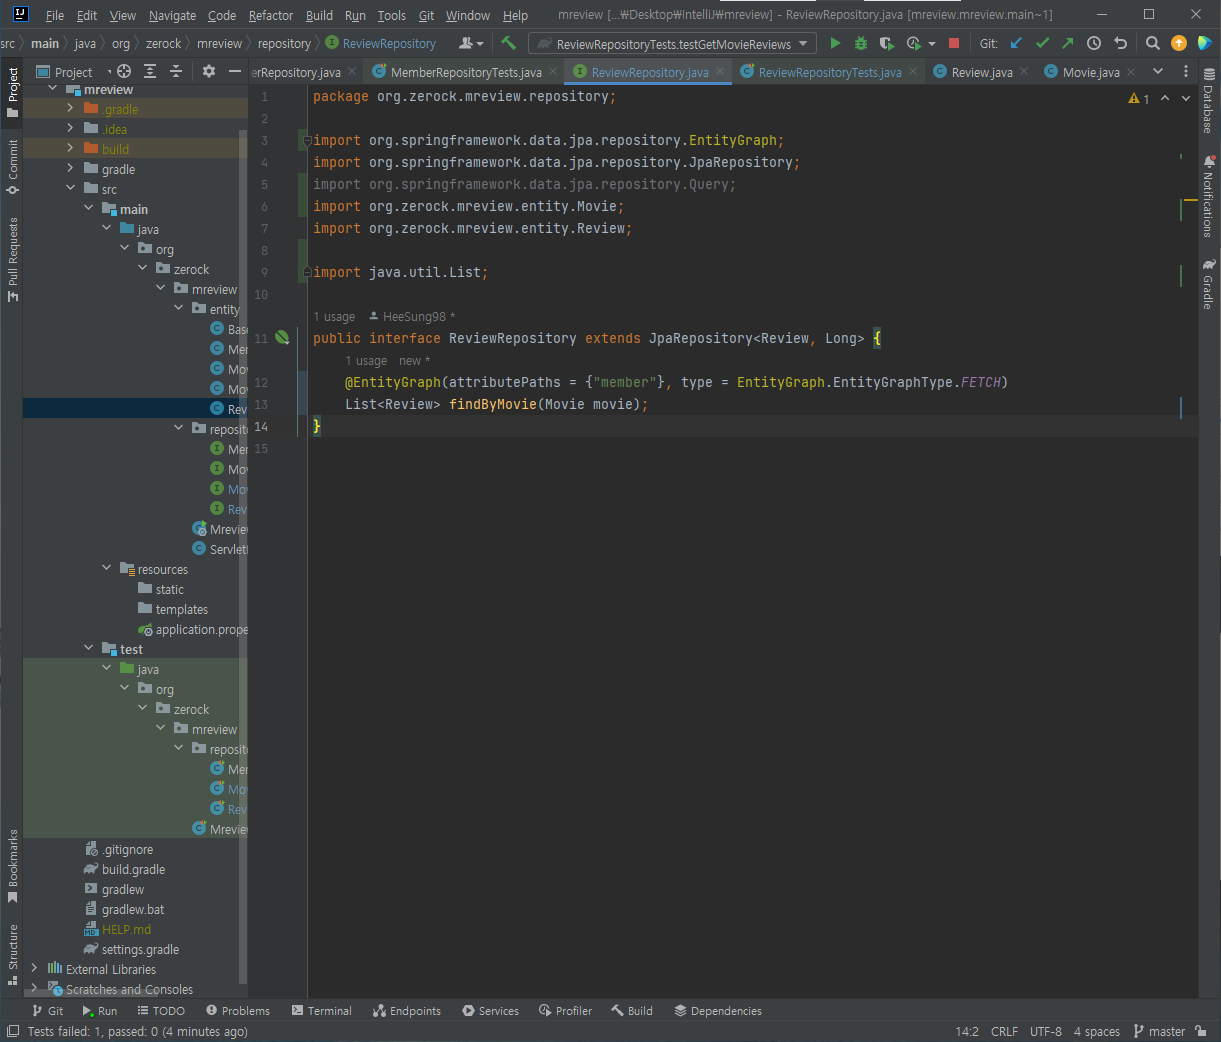
Task: Open the editor tabs kebab options menu
Action: (1186, 72)
